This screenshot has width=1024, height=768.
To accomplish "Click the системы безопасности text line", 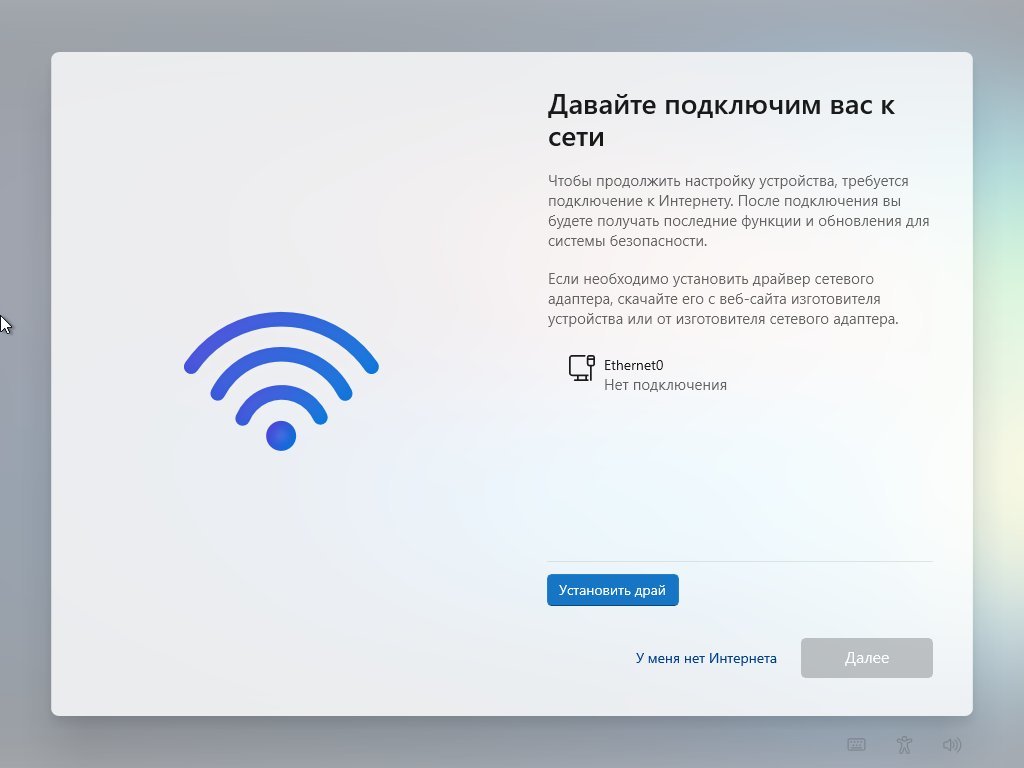I will [627, 241].
